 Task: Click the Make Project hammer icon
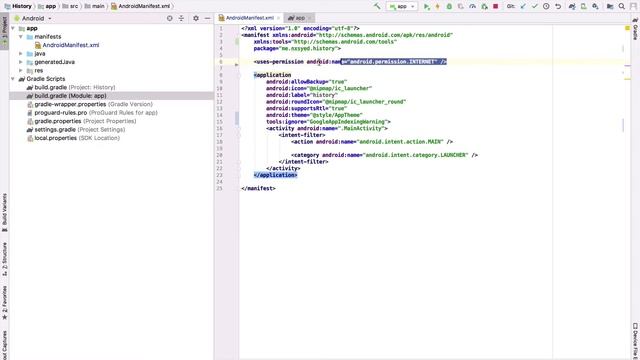point(377,6)
